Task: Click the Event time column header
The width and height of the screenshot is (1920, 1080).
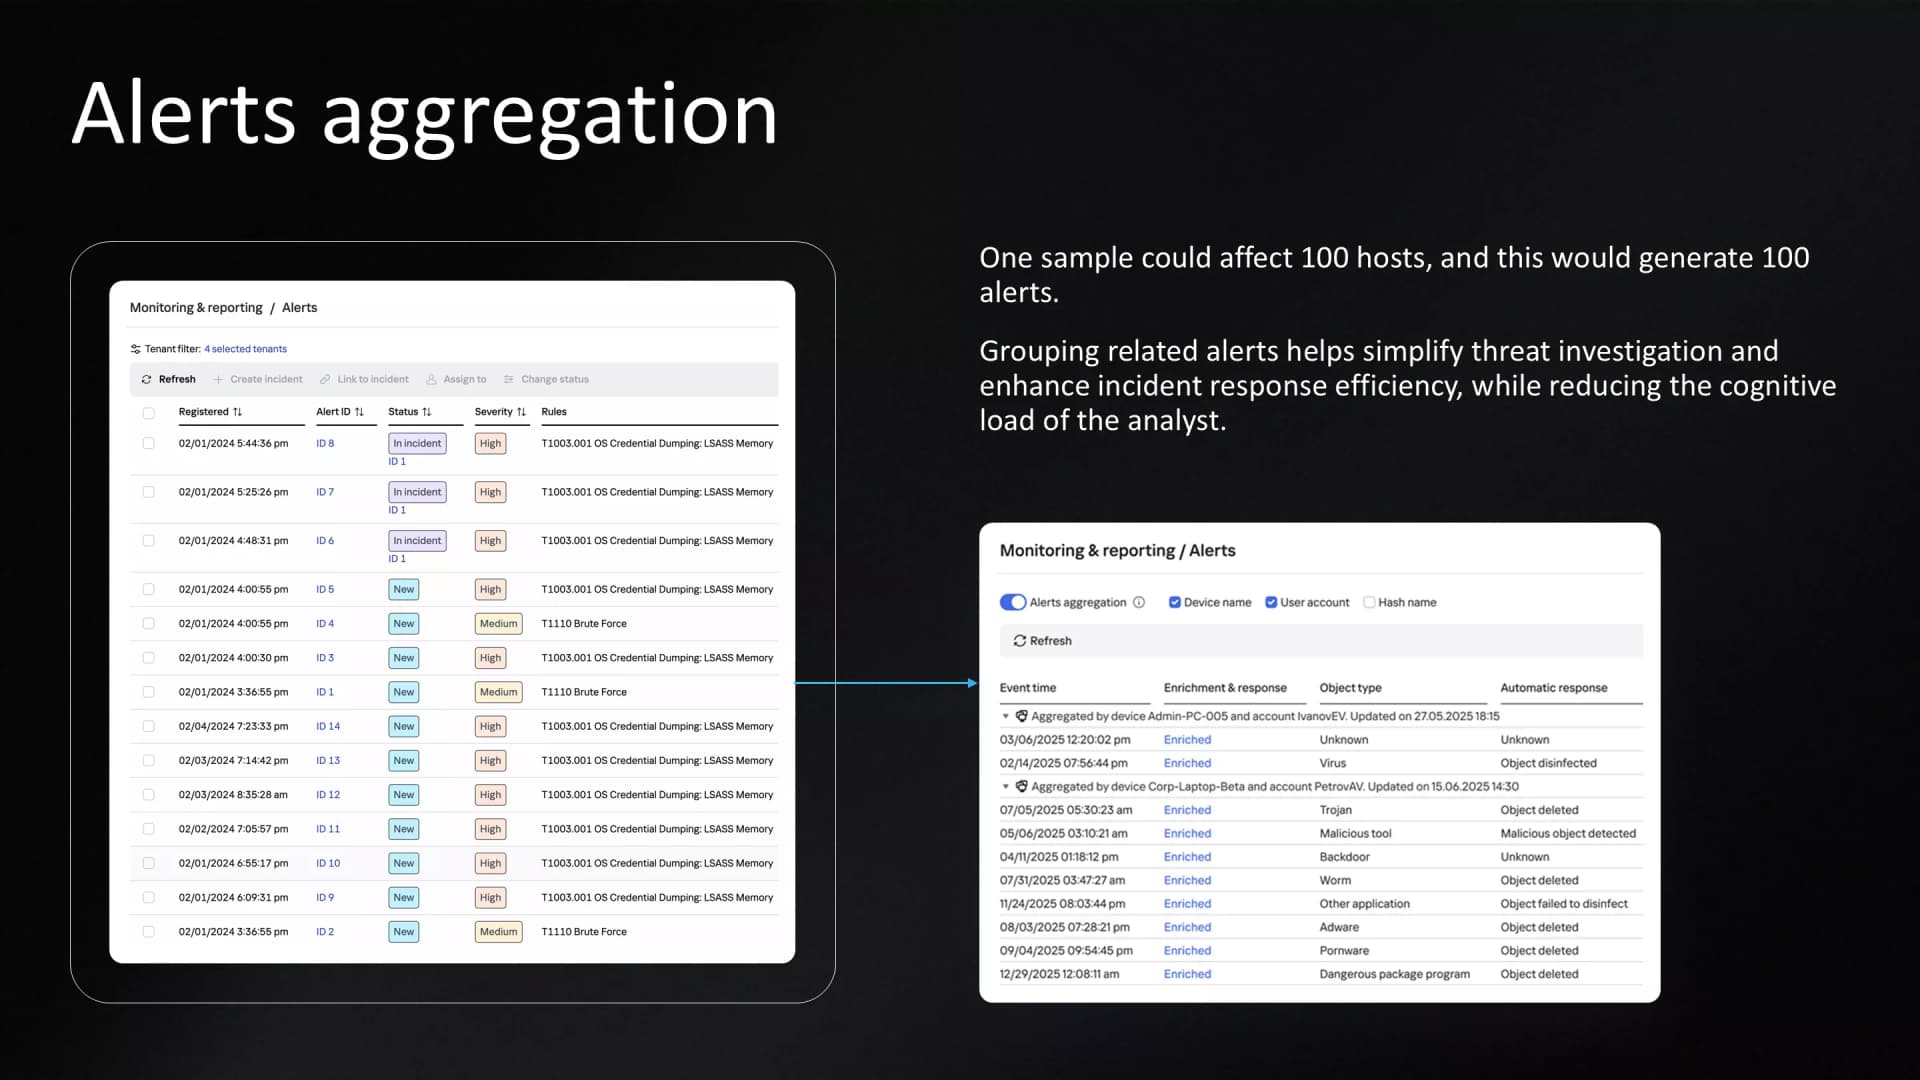Action: coord(1028,688)
